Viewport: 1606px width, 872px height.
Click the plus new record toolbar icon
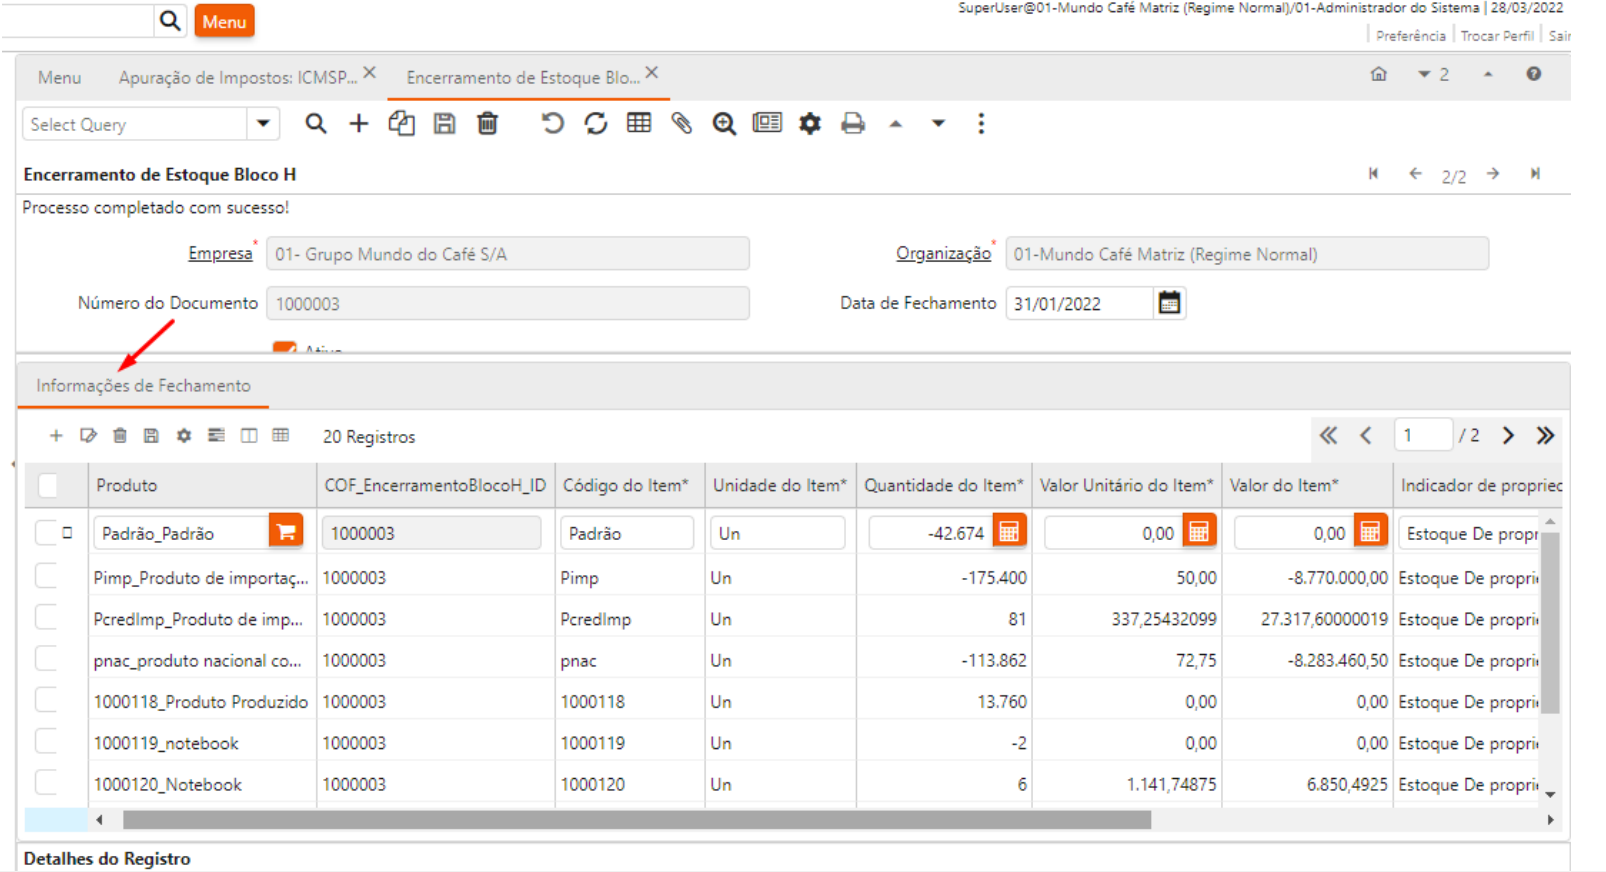click(x=358, y=124)
